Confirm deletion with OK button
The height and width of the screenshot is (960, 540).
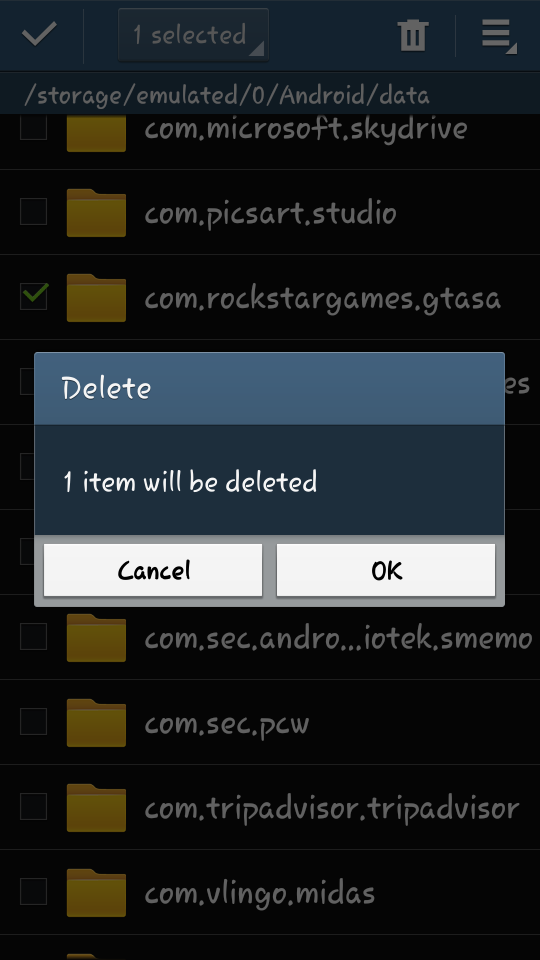386,570
